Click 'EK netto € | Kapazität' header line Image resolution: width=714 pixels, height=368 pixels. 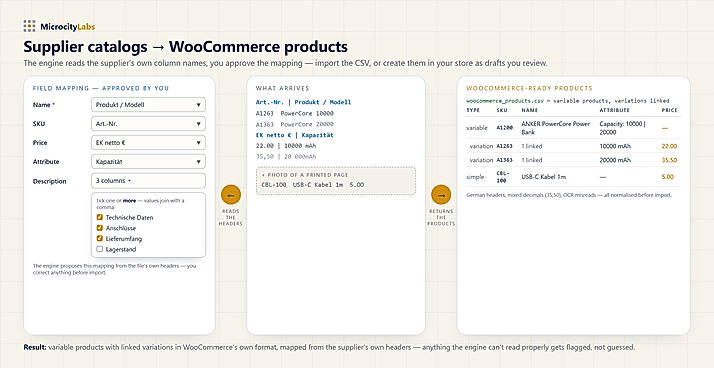coord(295,135)
